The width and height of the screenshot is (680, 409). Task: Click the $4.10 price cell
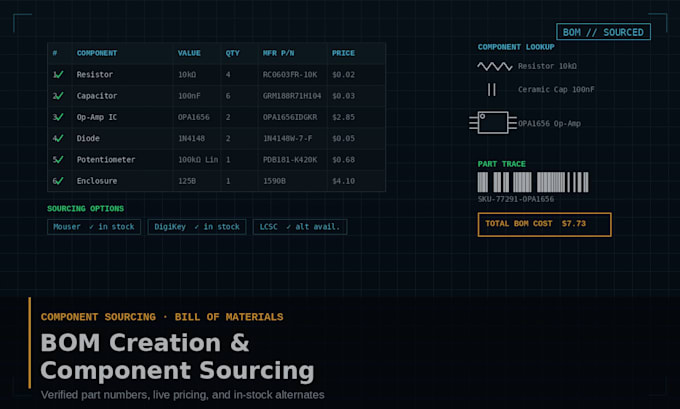pos(343,181)
